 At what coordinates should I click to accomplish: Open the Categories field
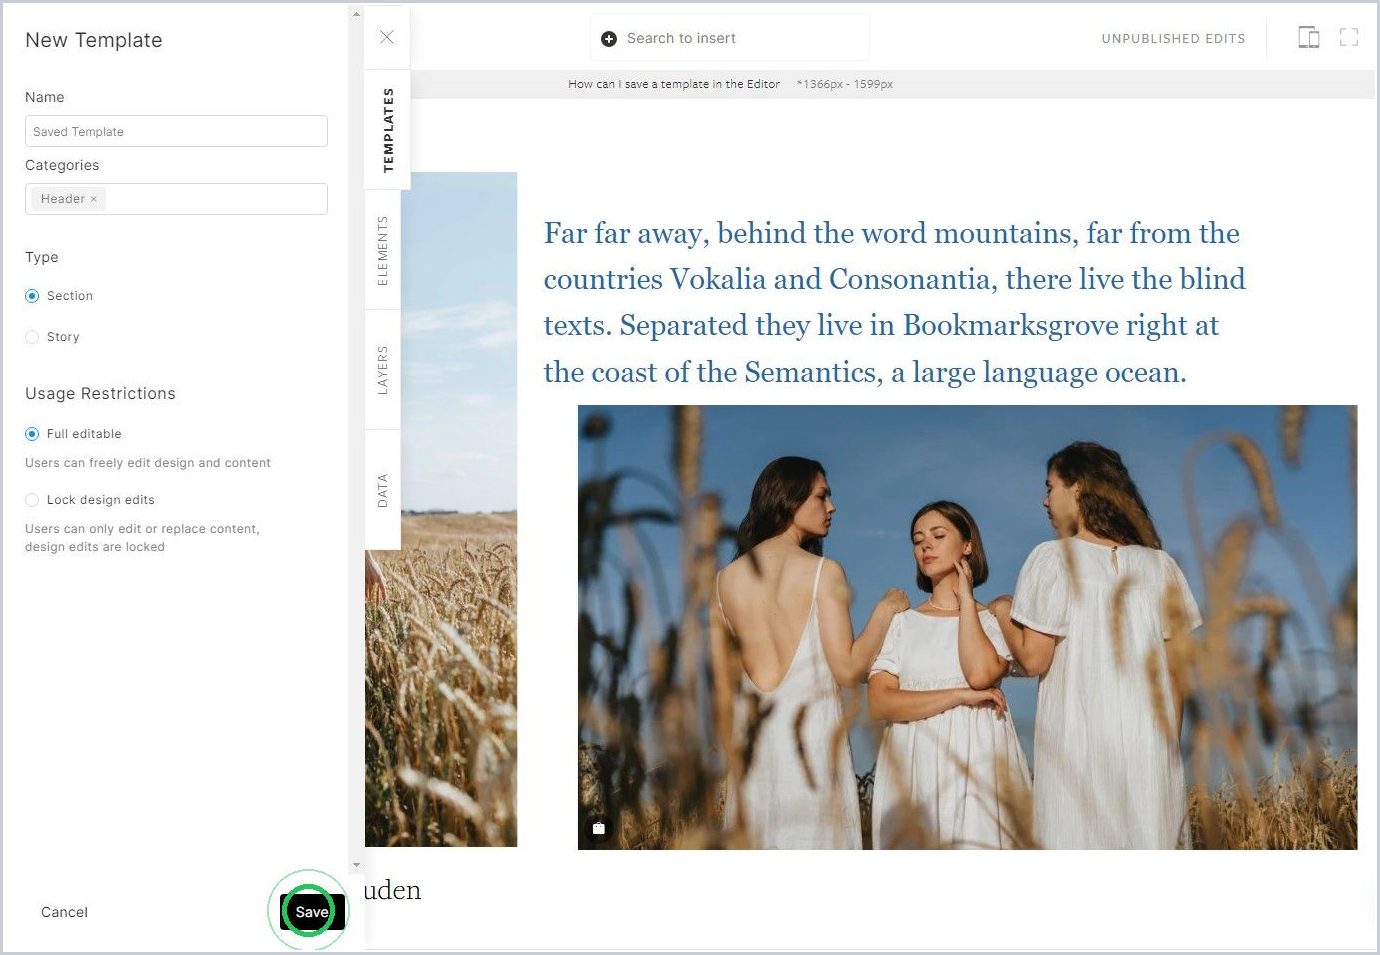tap(176, 199)
